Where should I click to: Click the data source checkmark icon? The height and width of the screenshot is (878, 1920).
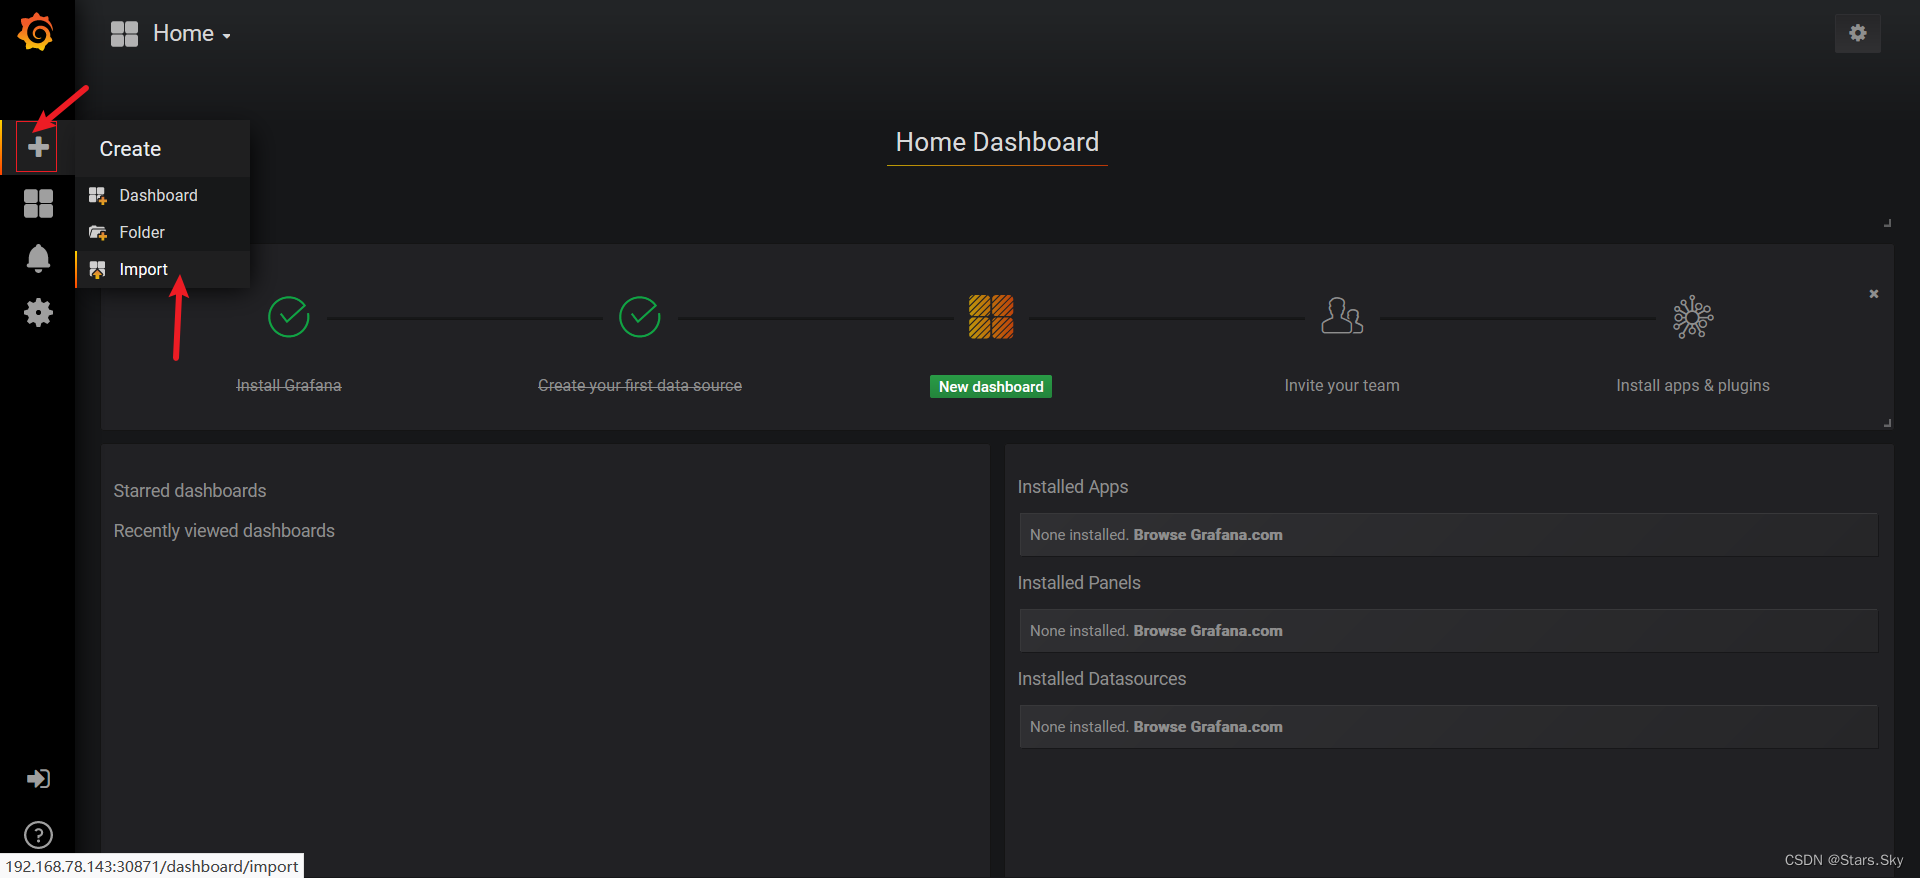coord(640,317)
